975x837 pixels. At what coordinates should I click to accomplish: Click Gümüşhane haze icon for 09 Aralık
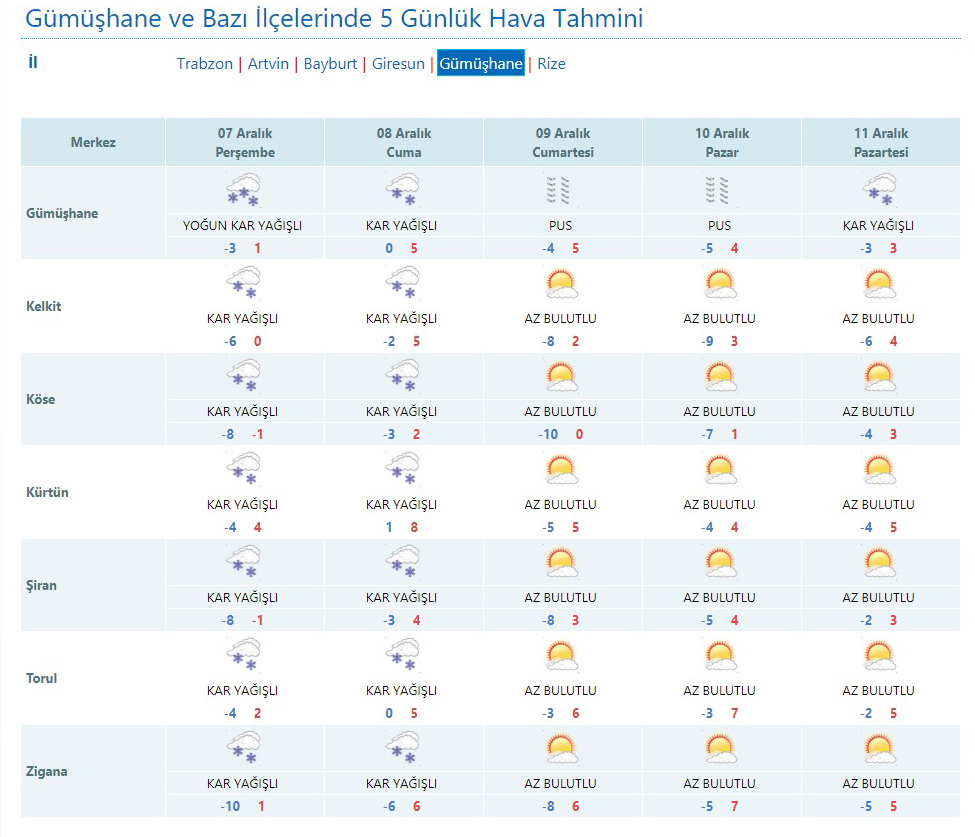(561, 190)
